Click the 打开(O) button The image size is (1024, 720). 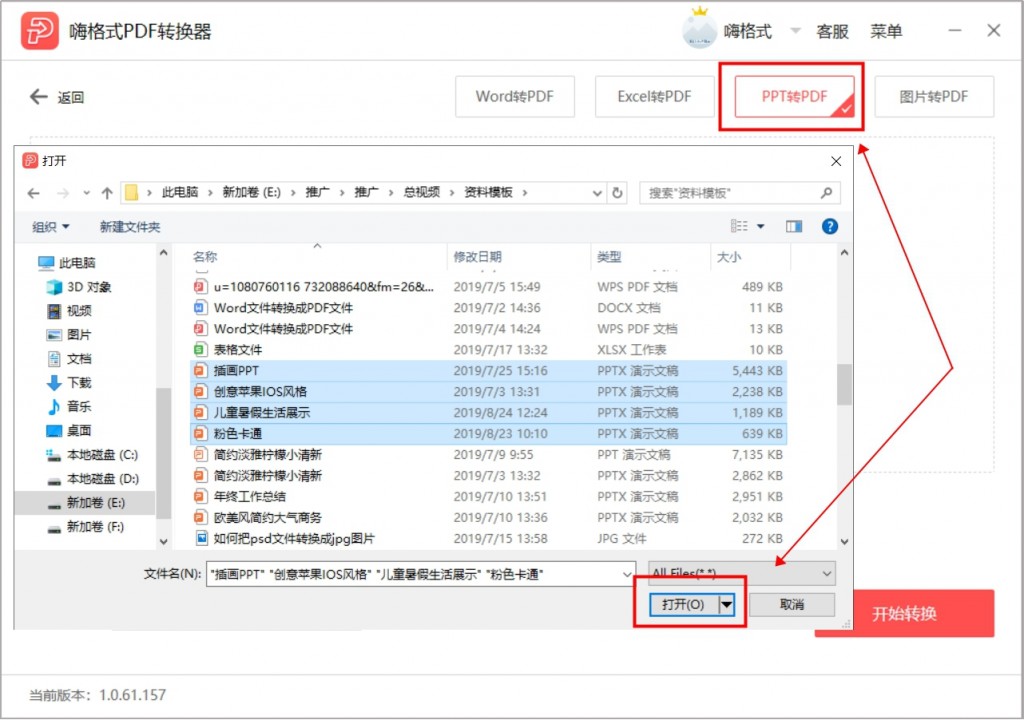click(x=683, y=604)
